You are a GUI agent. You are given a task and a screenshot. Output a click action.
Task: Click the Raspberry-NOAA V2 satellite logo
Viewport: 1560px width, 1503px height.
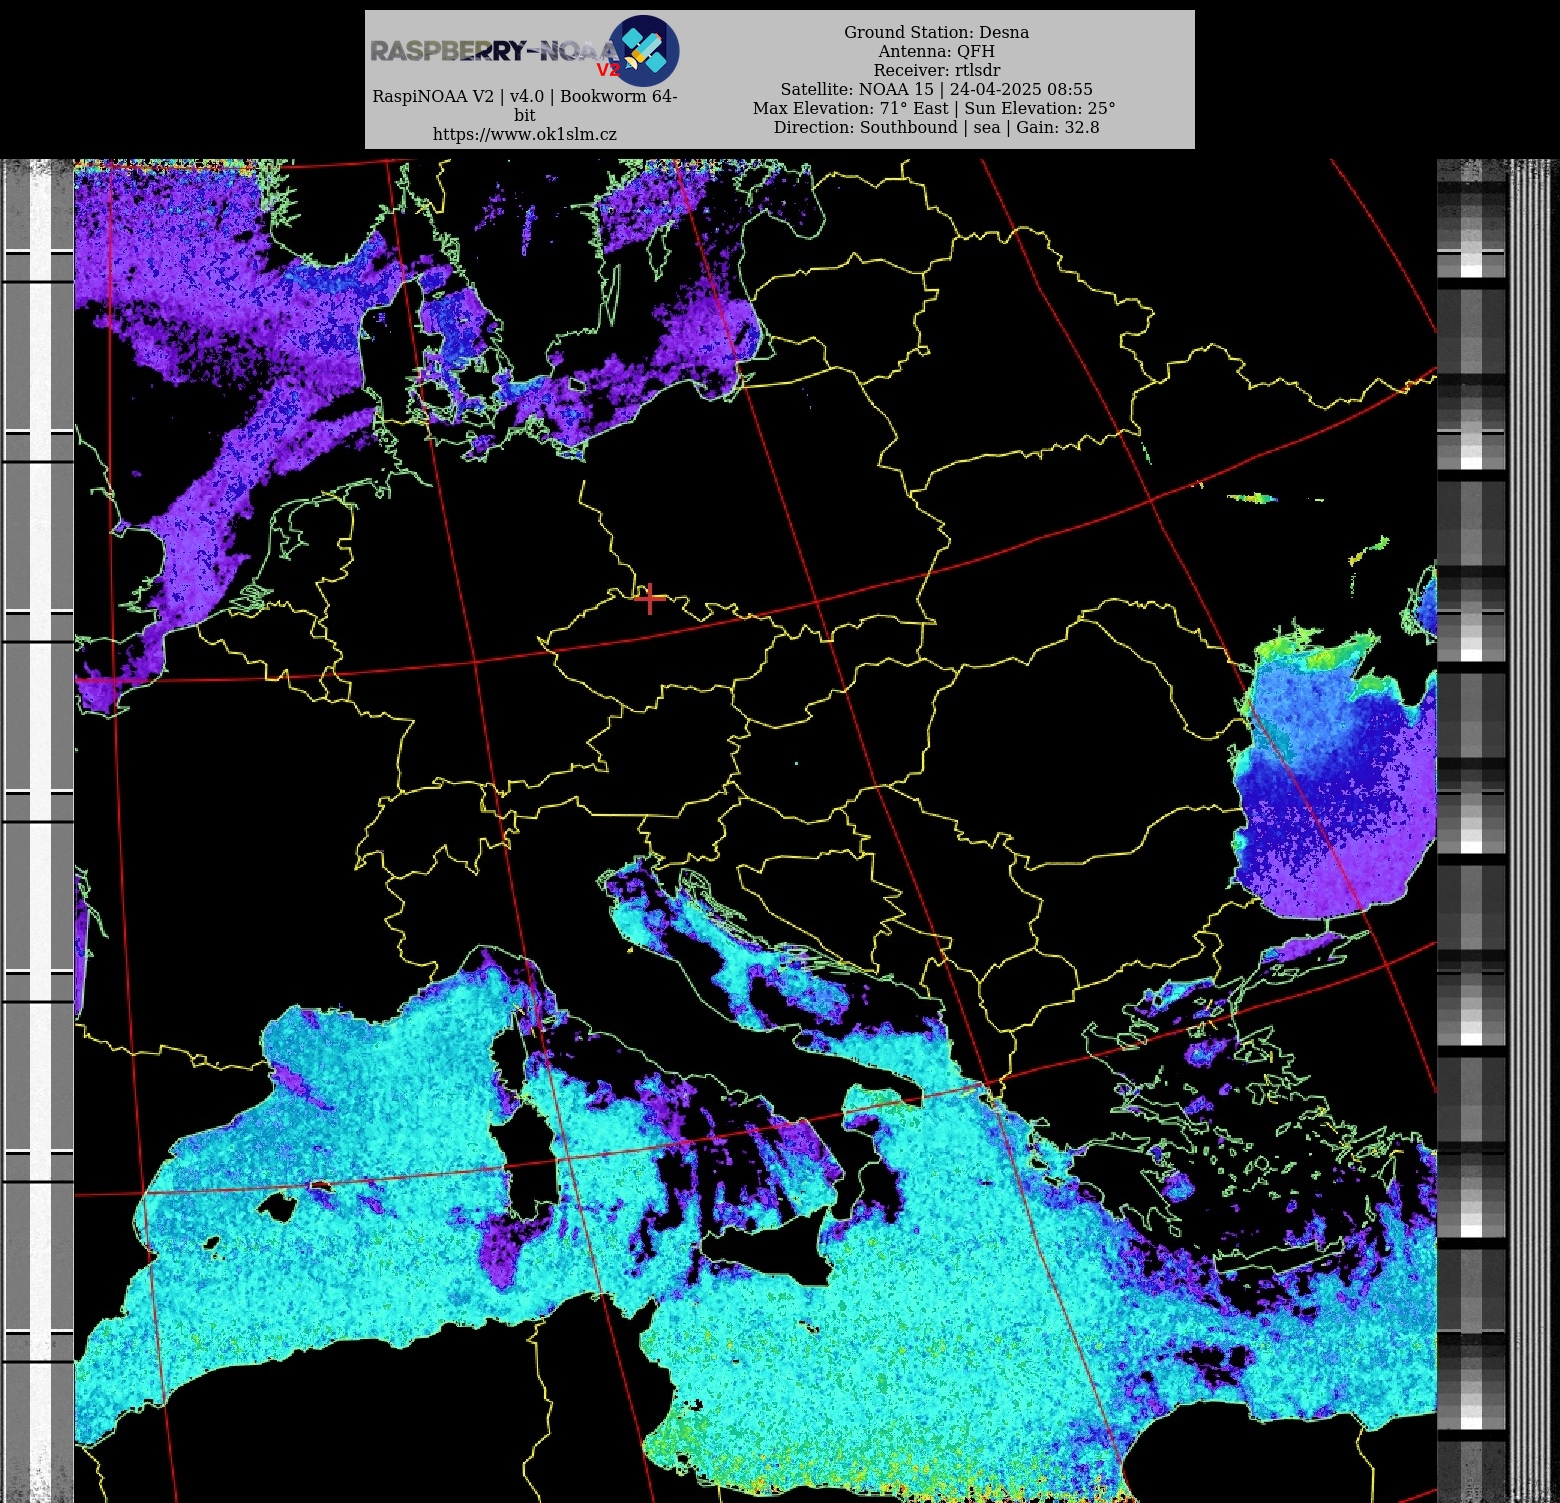pos(644,50)
